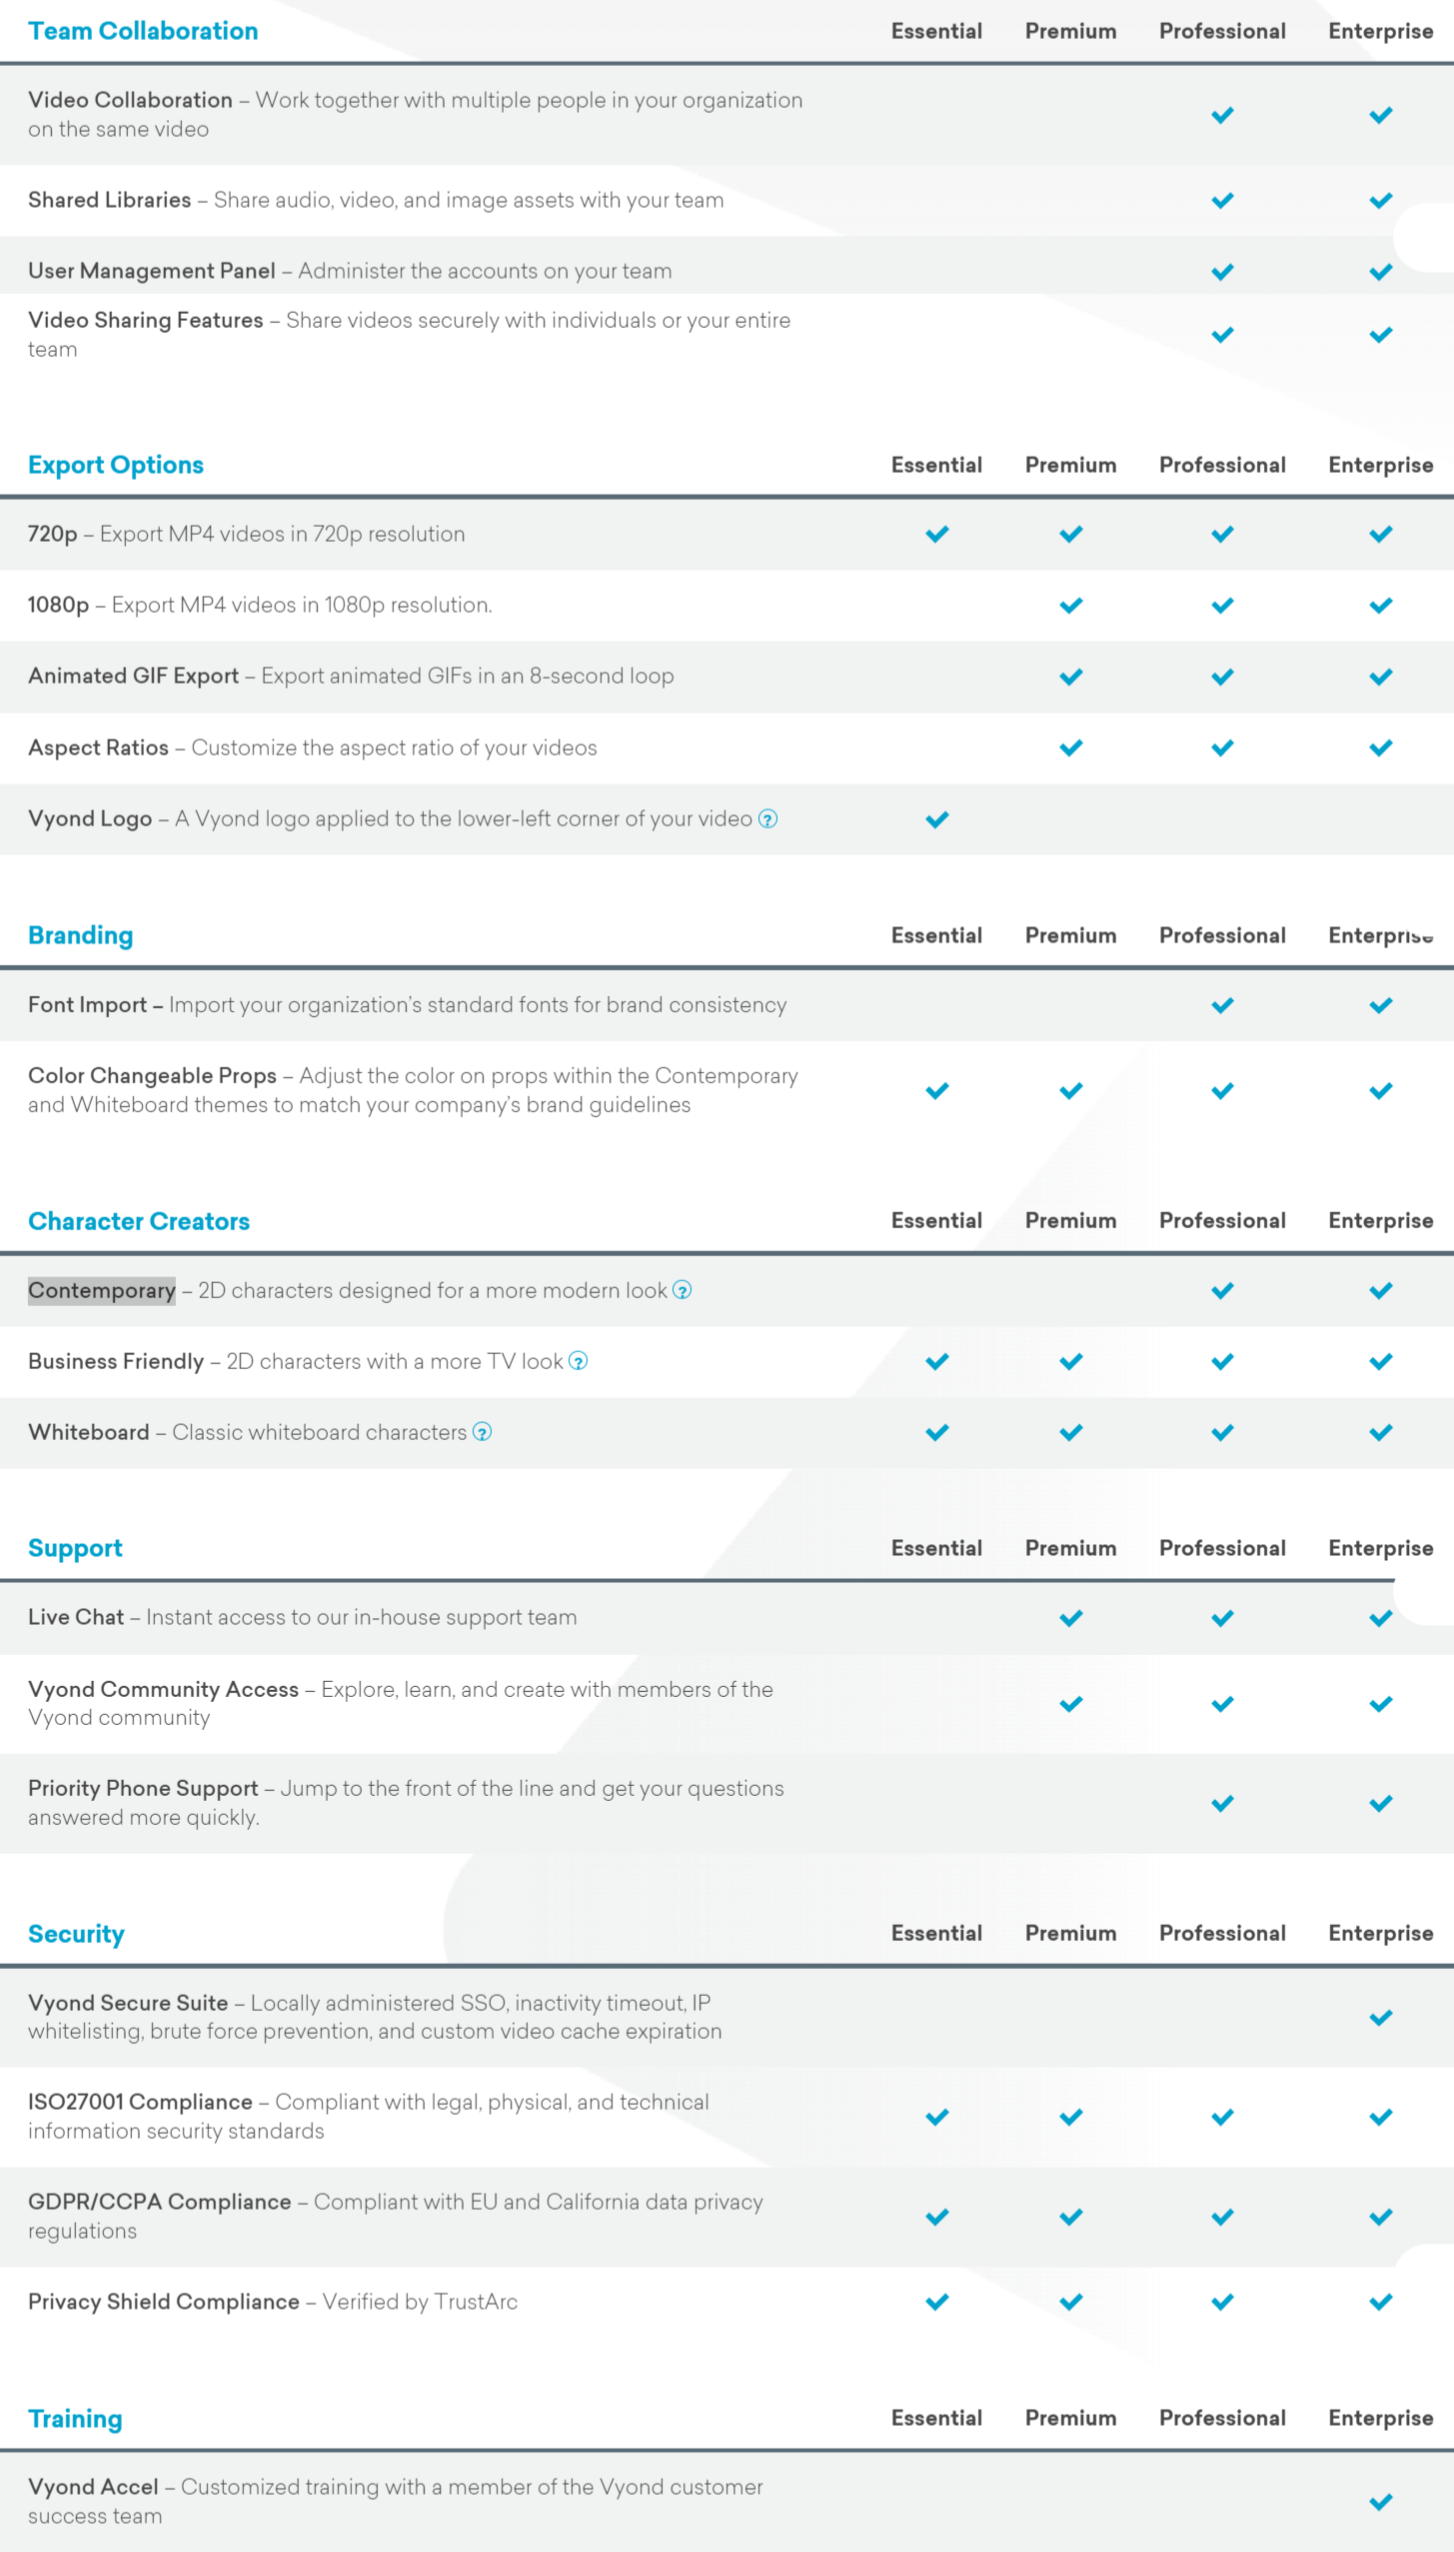Click the highlighted Contemporary feature name
Image resolution: width=1454 pixels, height=2552 pixels.
(x=102, y=1290)
